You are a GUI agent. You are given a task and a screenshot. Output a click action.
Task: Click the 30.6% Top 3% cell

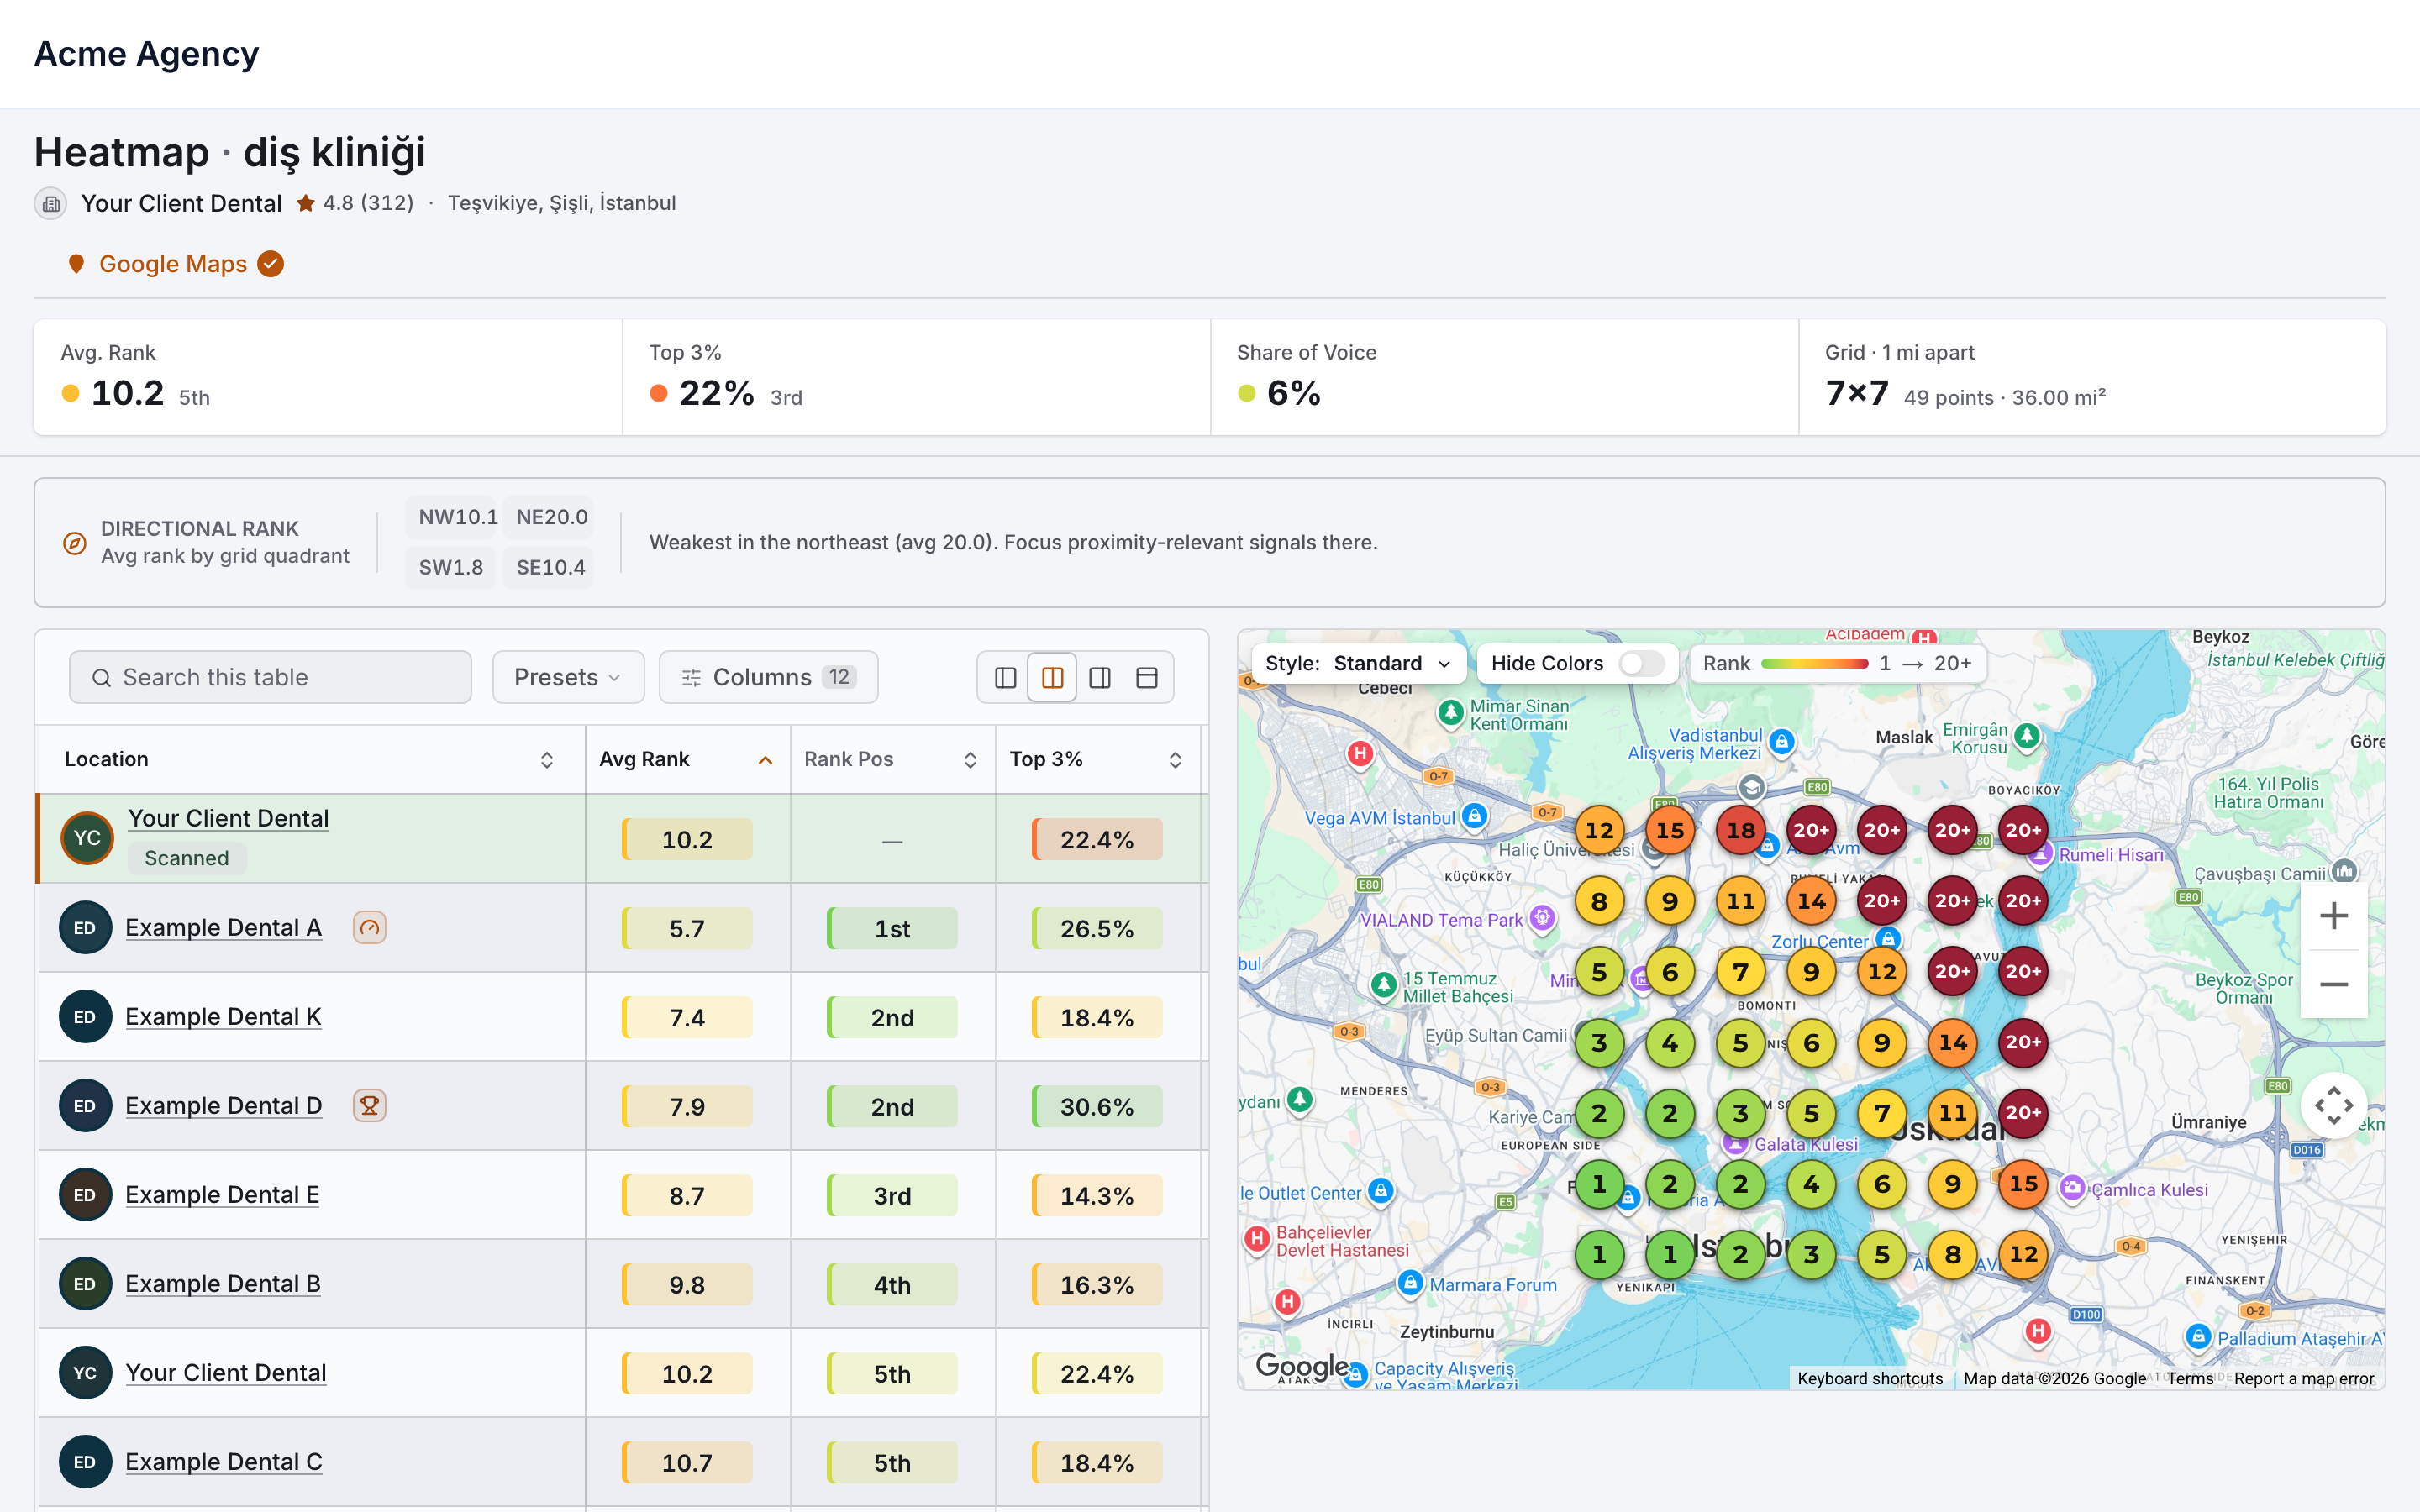(x=1097, y=1107)
